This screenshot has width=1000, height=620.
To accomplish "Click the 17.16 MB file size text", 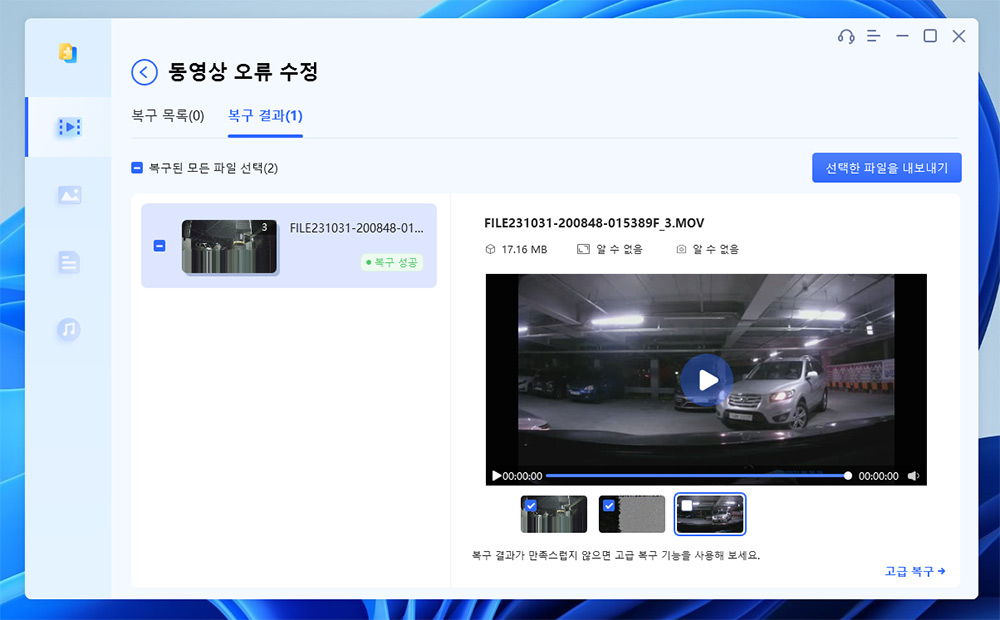I will point(524,249).
